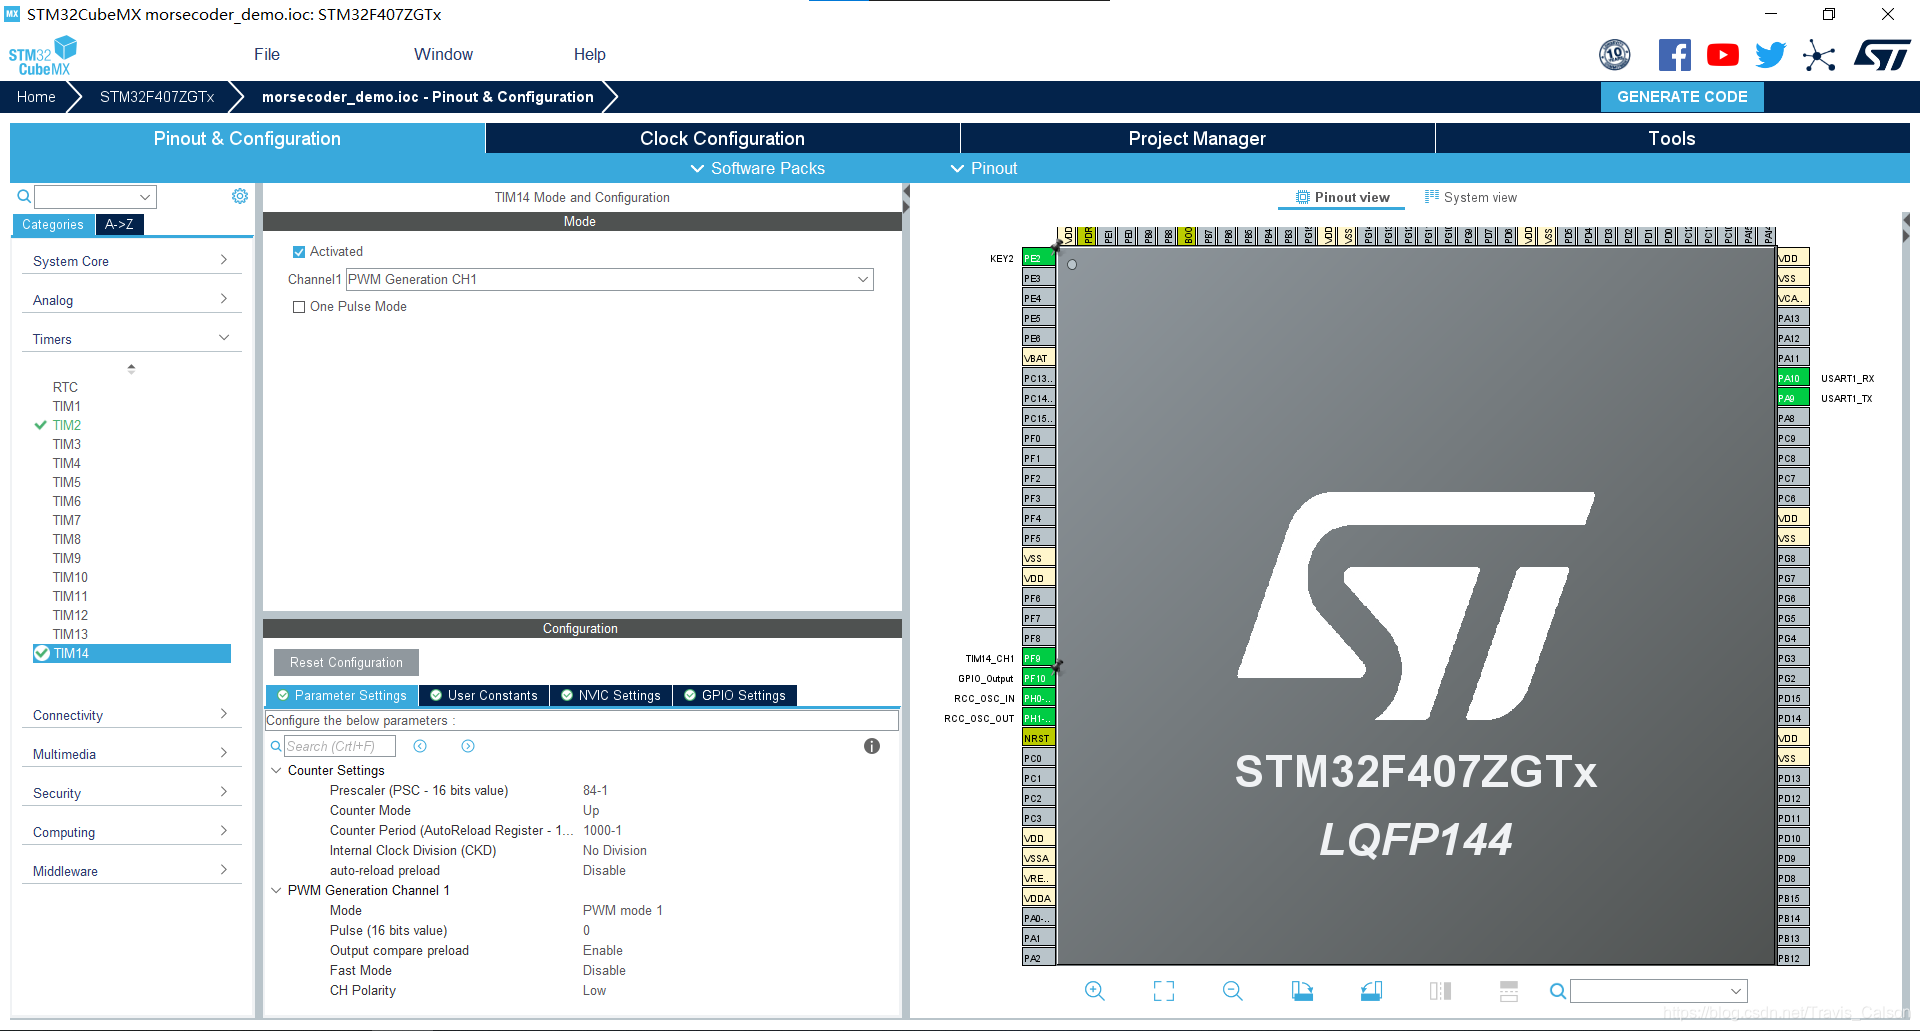
Task: Zoom in on the chip pinout
Action: tap(1095, 990)
